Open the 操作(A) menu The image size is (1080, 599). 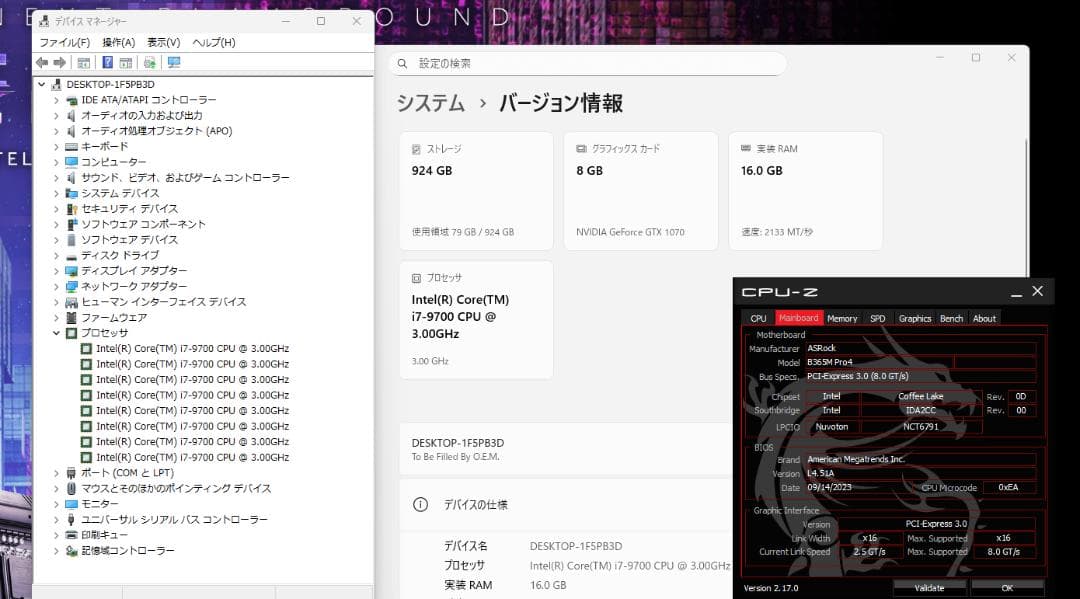click(118, 43)
